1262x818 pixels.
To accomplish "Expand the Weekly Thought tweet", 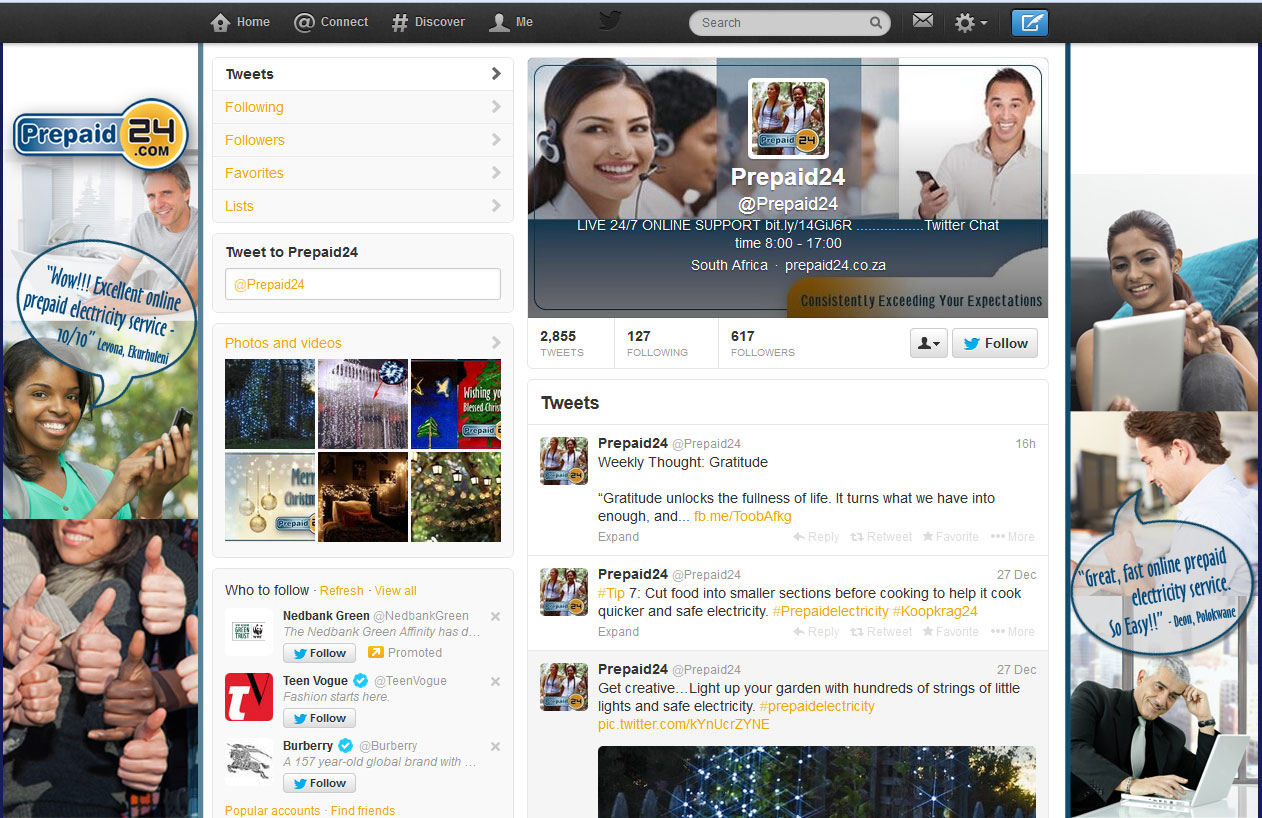I will tap(618, 537).
